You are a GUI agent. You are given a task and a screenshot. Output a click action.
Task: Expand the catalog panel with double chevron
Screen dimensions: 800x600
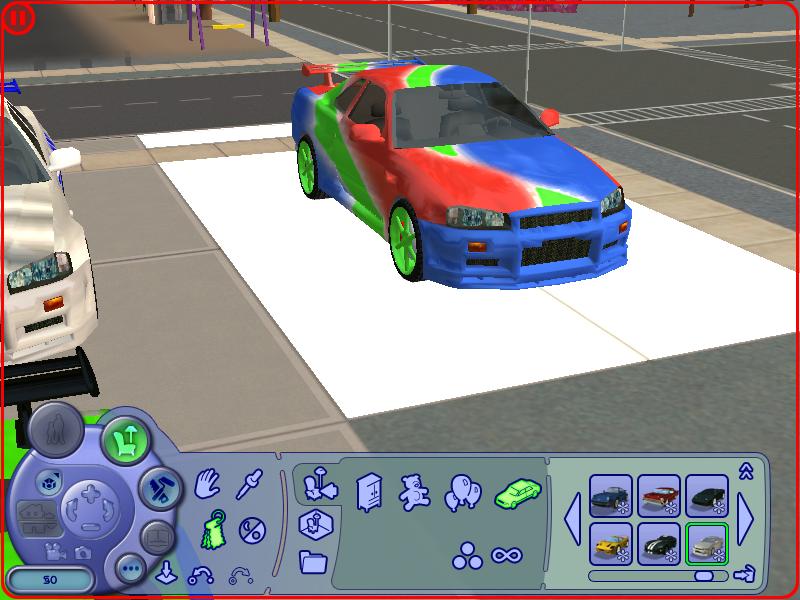(745, 470)
